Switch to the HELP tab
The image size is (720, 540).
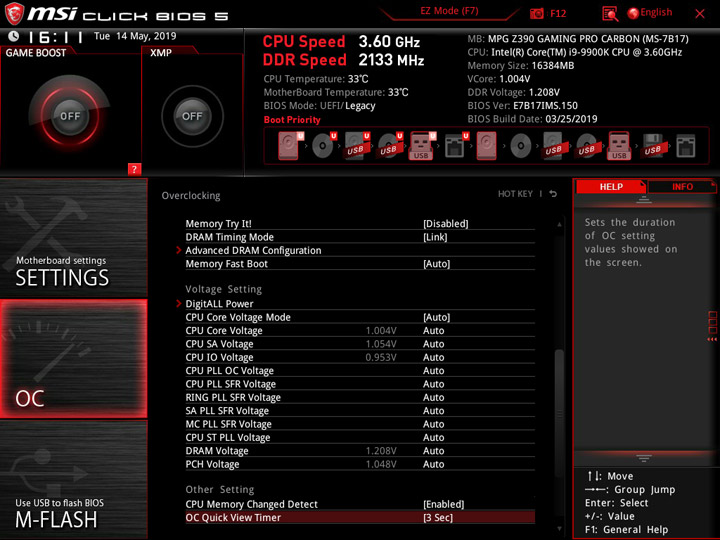611,186
